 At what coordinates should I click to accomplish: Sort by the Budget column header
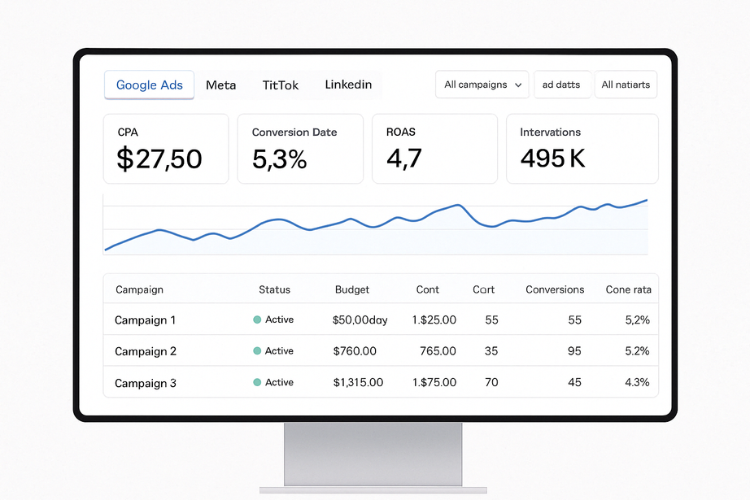coord(352,290)
